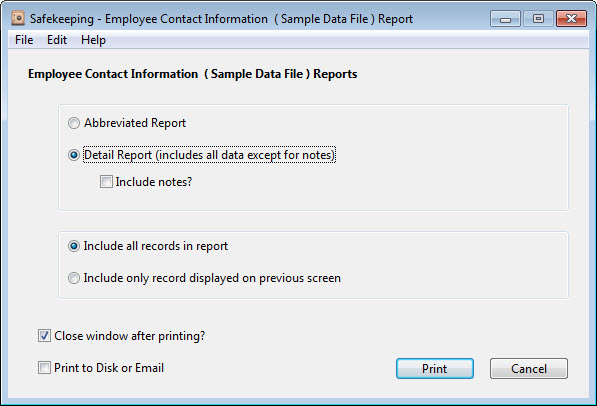597x406 pixels.
Task: Click the window title bar text
Action: (221, 19)
